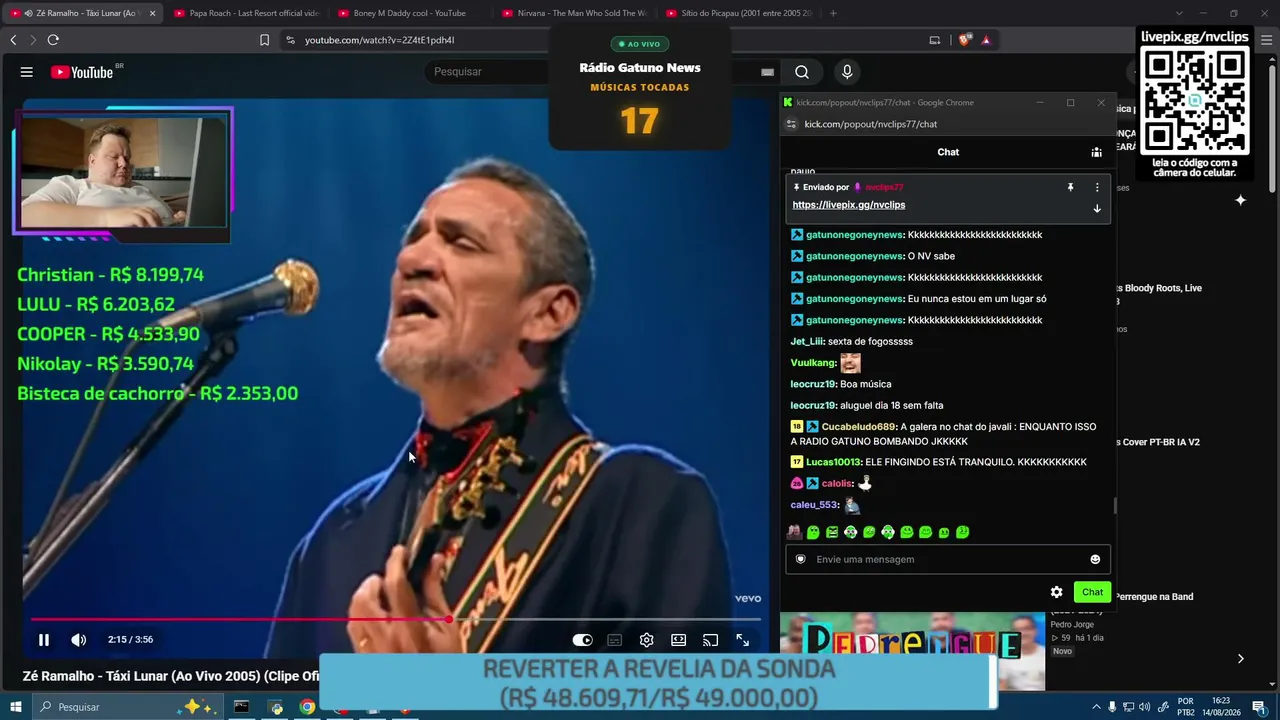Run search with magnifier button
This screenshot has height=720, width=1280.
click(802, 72)
